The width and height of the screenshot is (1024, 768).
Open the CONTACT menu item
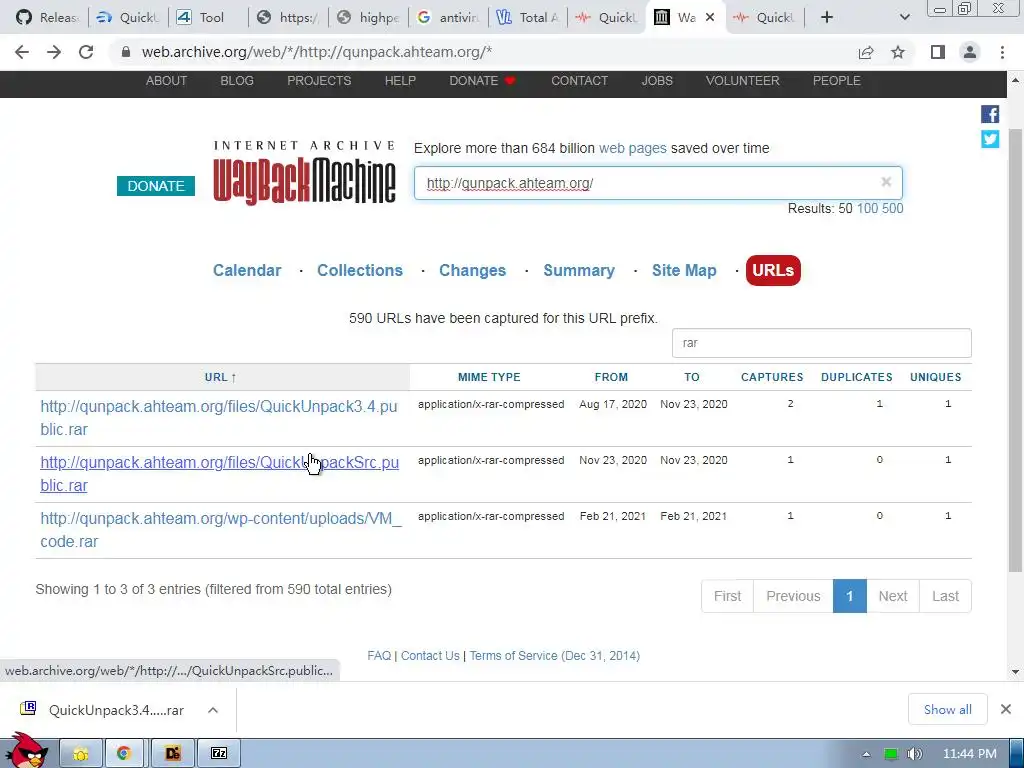[x=579, y=81]
